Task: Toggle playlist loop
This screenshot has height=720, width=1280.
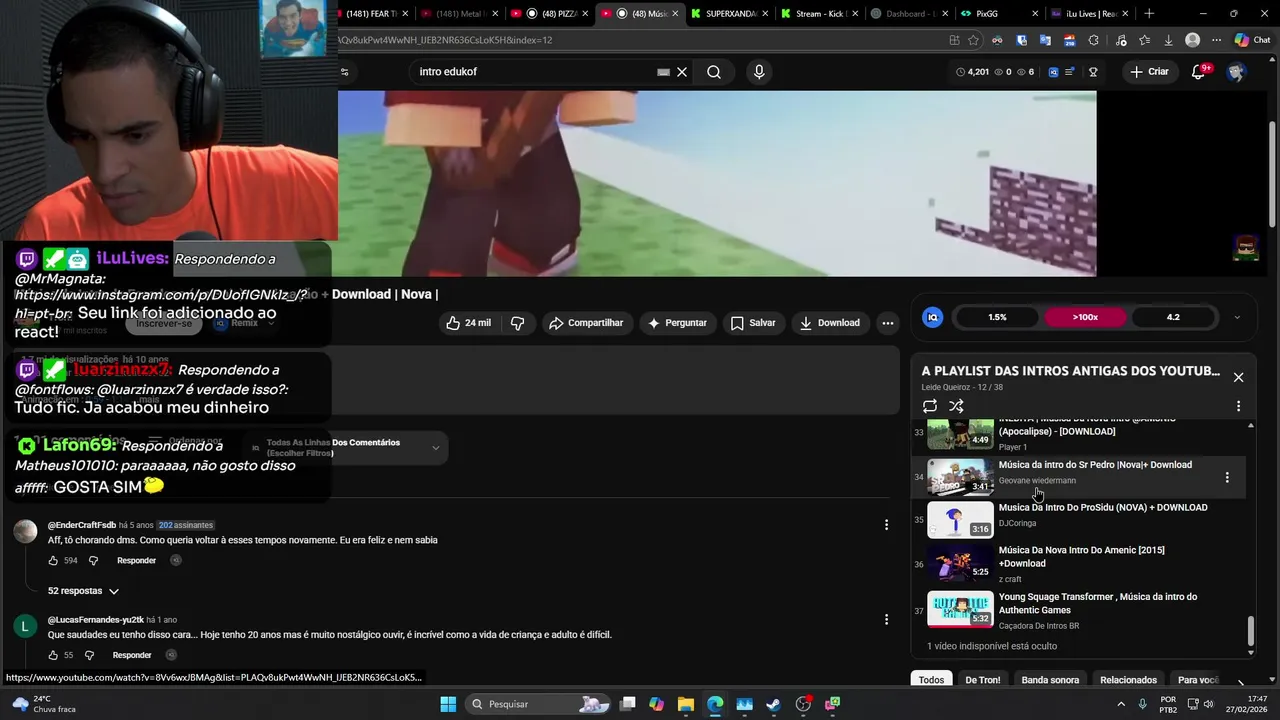Action: [929, 406]
